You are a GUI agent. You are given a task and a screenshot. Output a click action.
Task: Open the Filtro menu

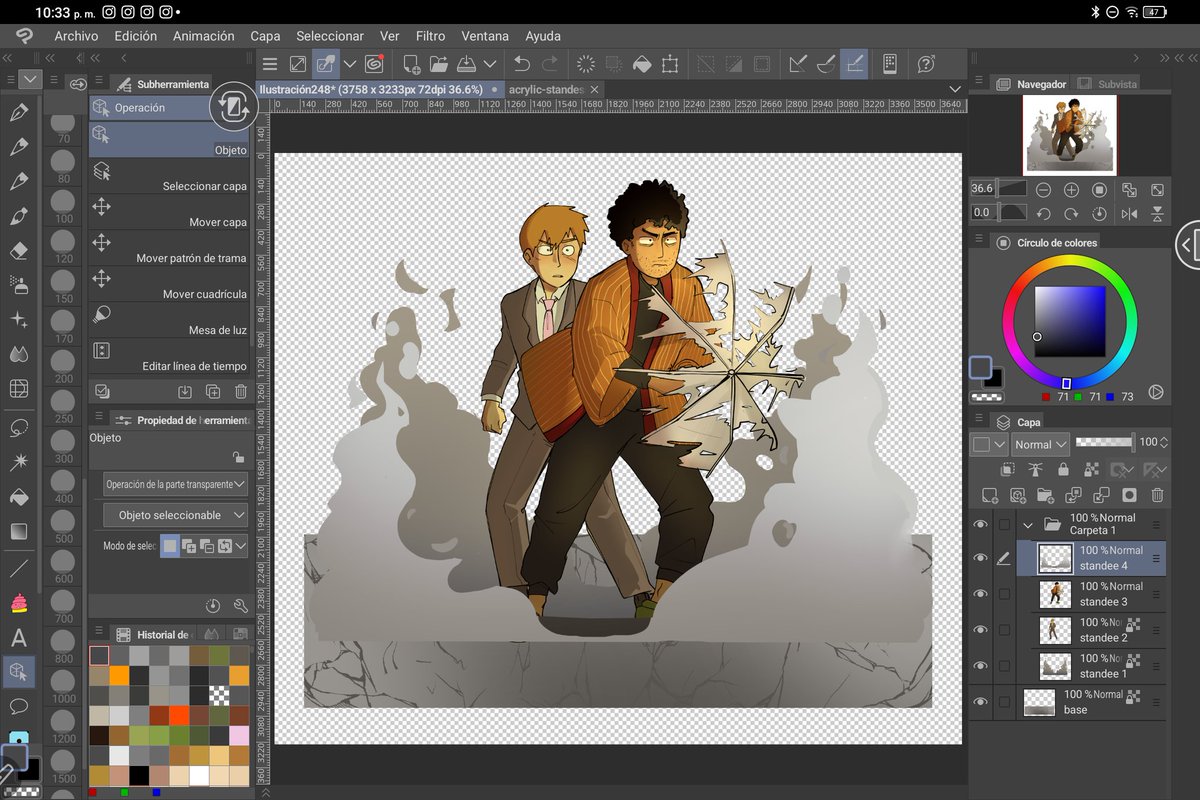[430, 36]
